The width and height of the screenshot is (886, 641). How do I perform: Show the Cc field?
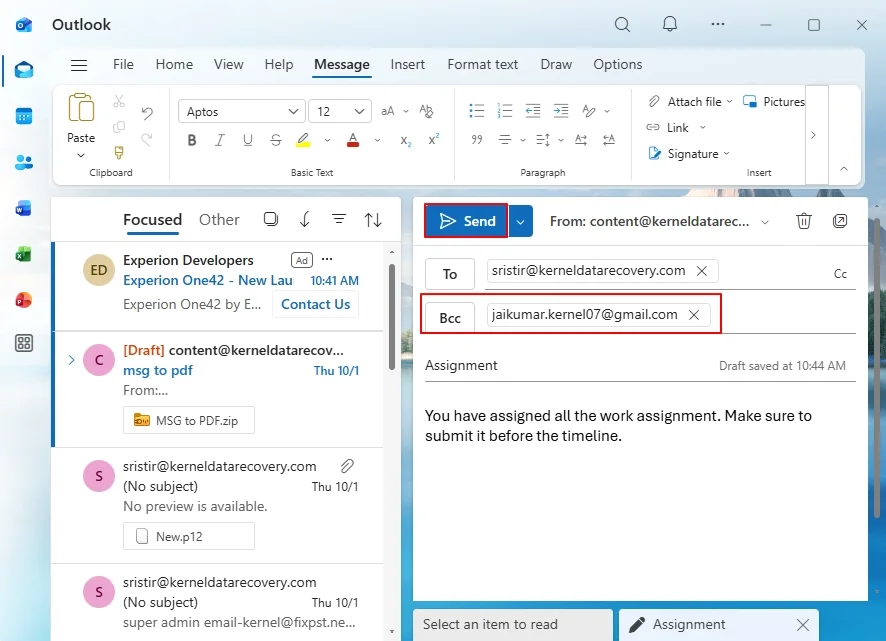(840, 274)
